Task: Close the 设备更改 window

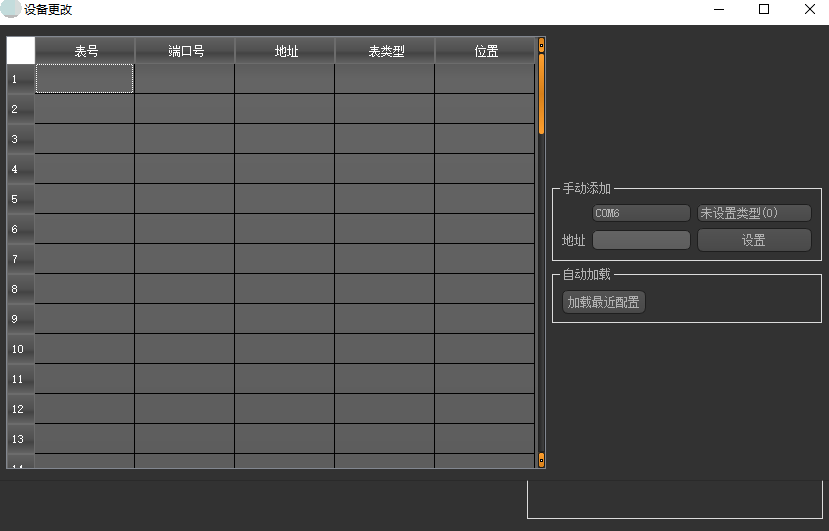Action: tap(809, 10)
